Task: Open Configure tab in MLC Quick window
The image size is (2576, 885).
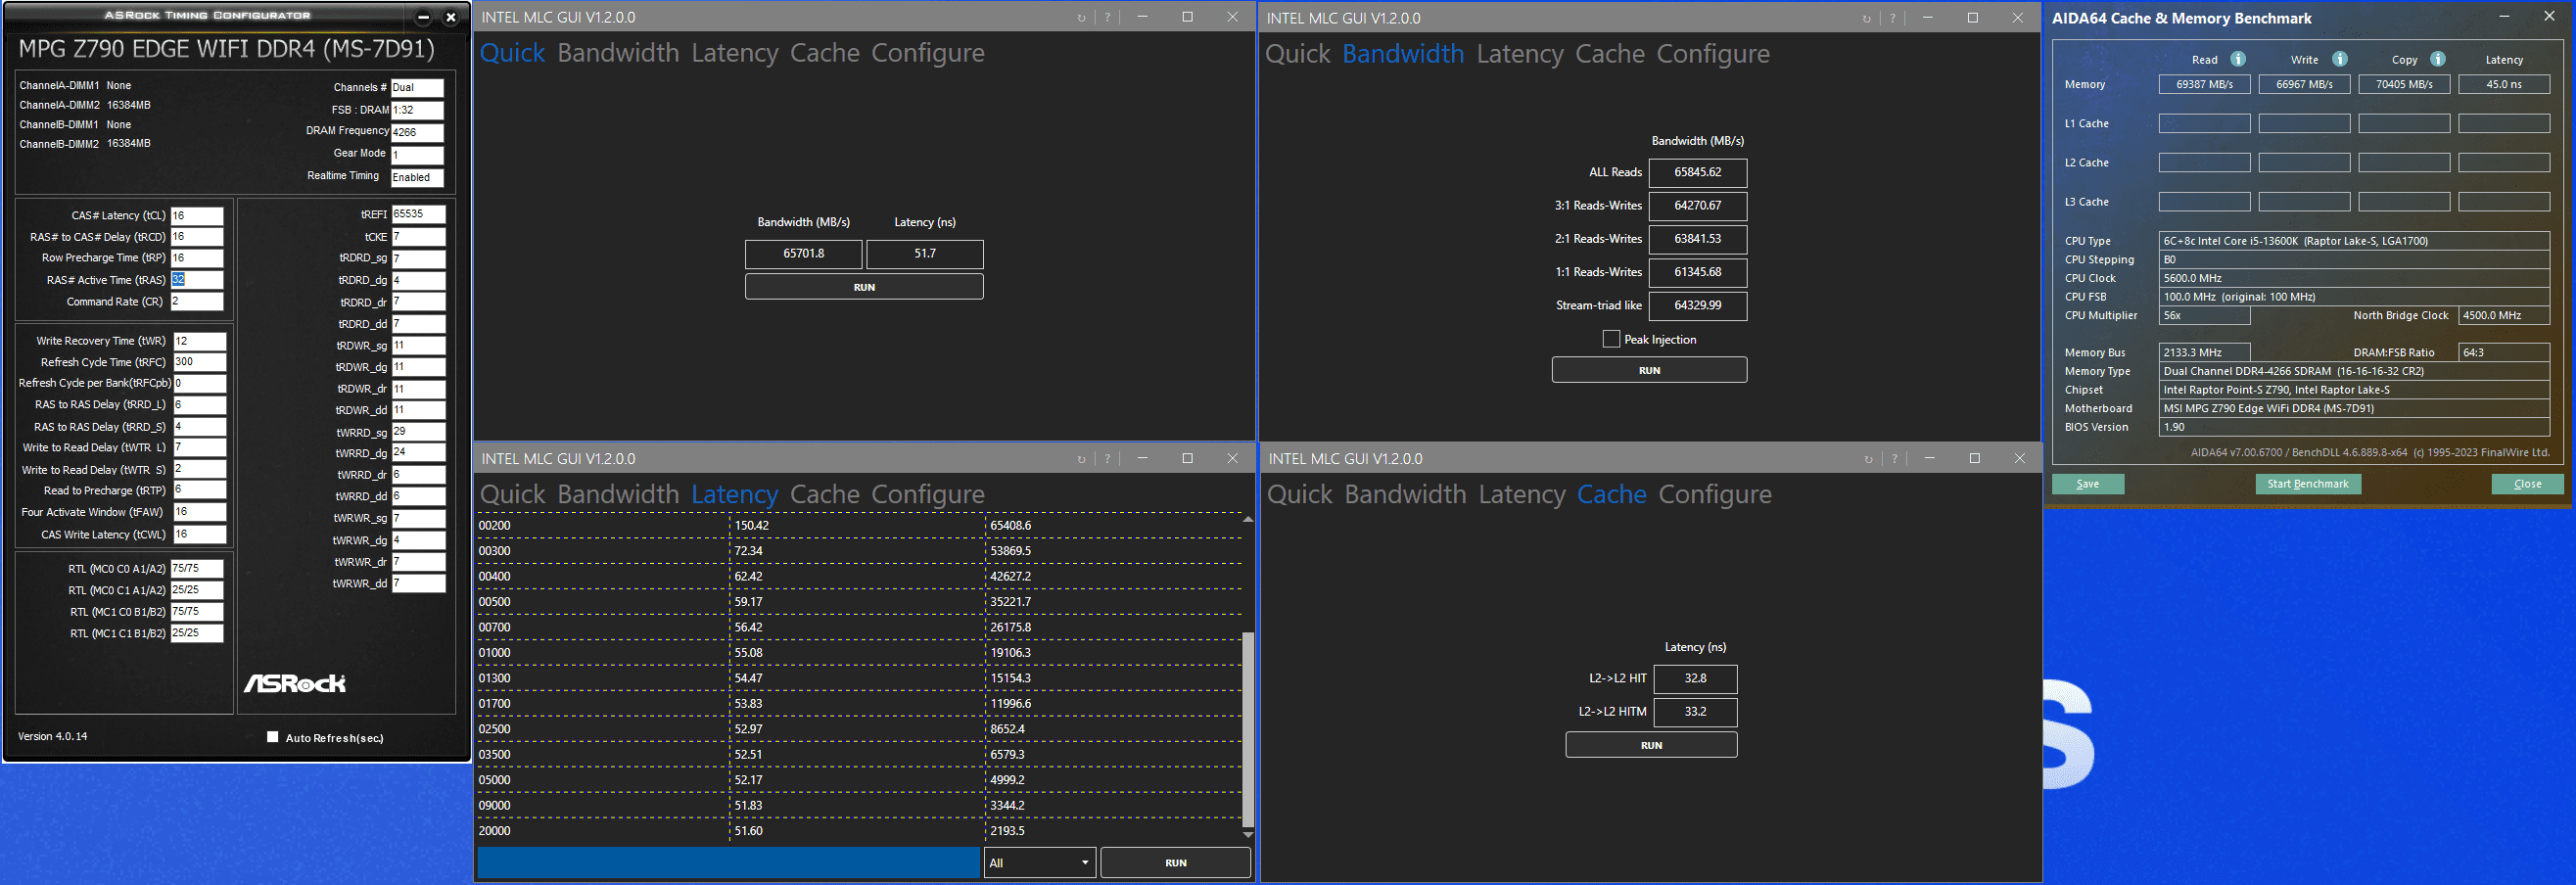Action: click(x=928, y=53)
